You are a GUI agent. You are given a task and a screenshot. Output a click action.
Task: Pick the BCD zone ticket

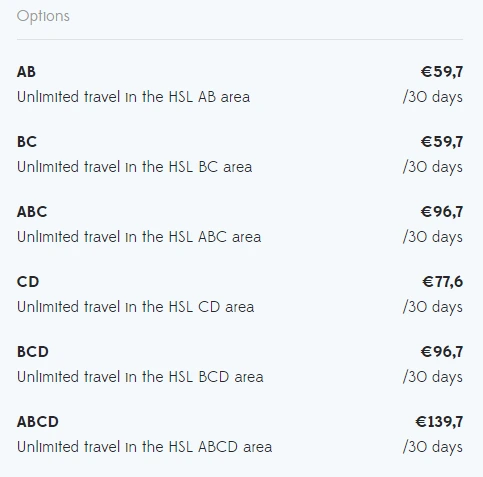pyautogui.click(x=240, y=364)
